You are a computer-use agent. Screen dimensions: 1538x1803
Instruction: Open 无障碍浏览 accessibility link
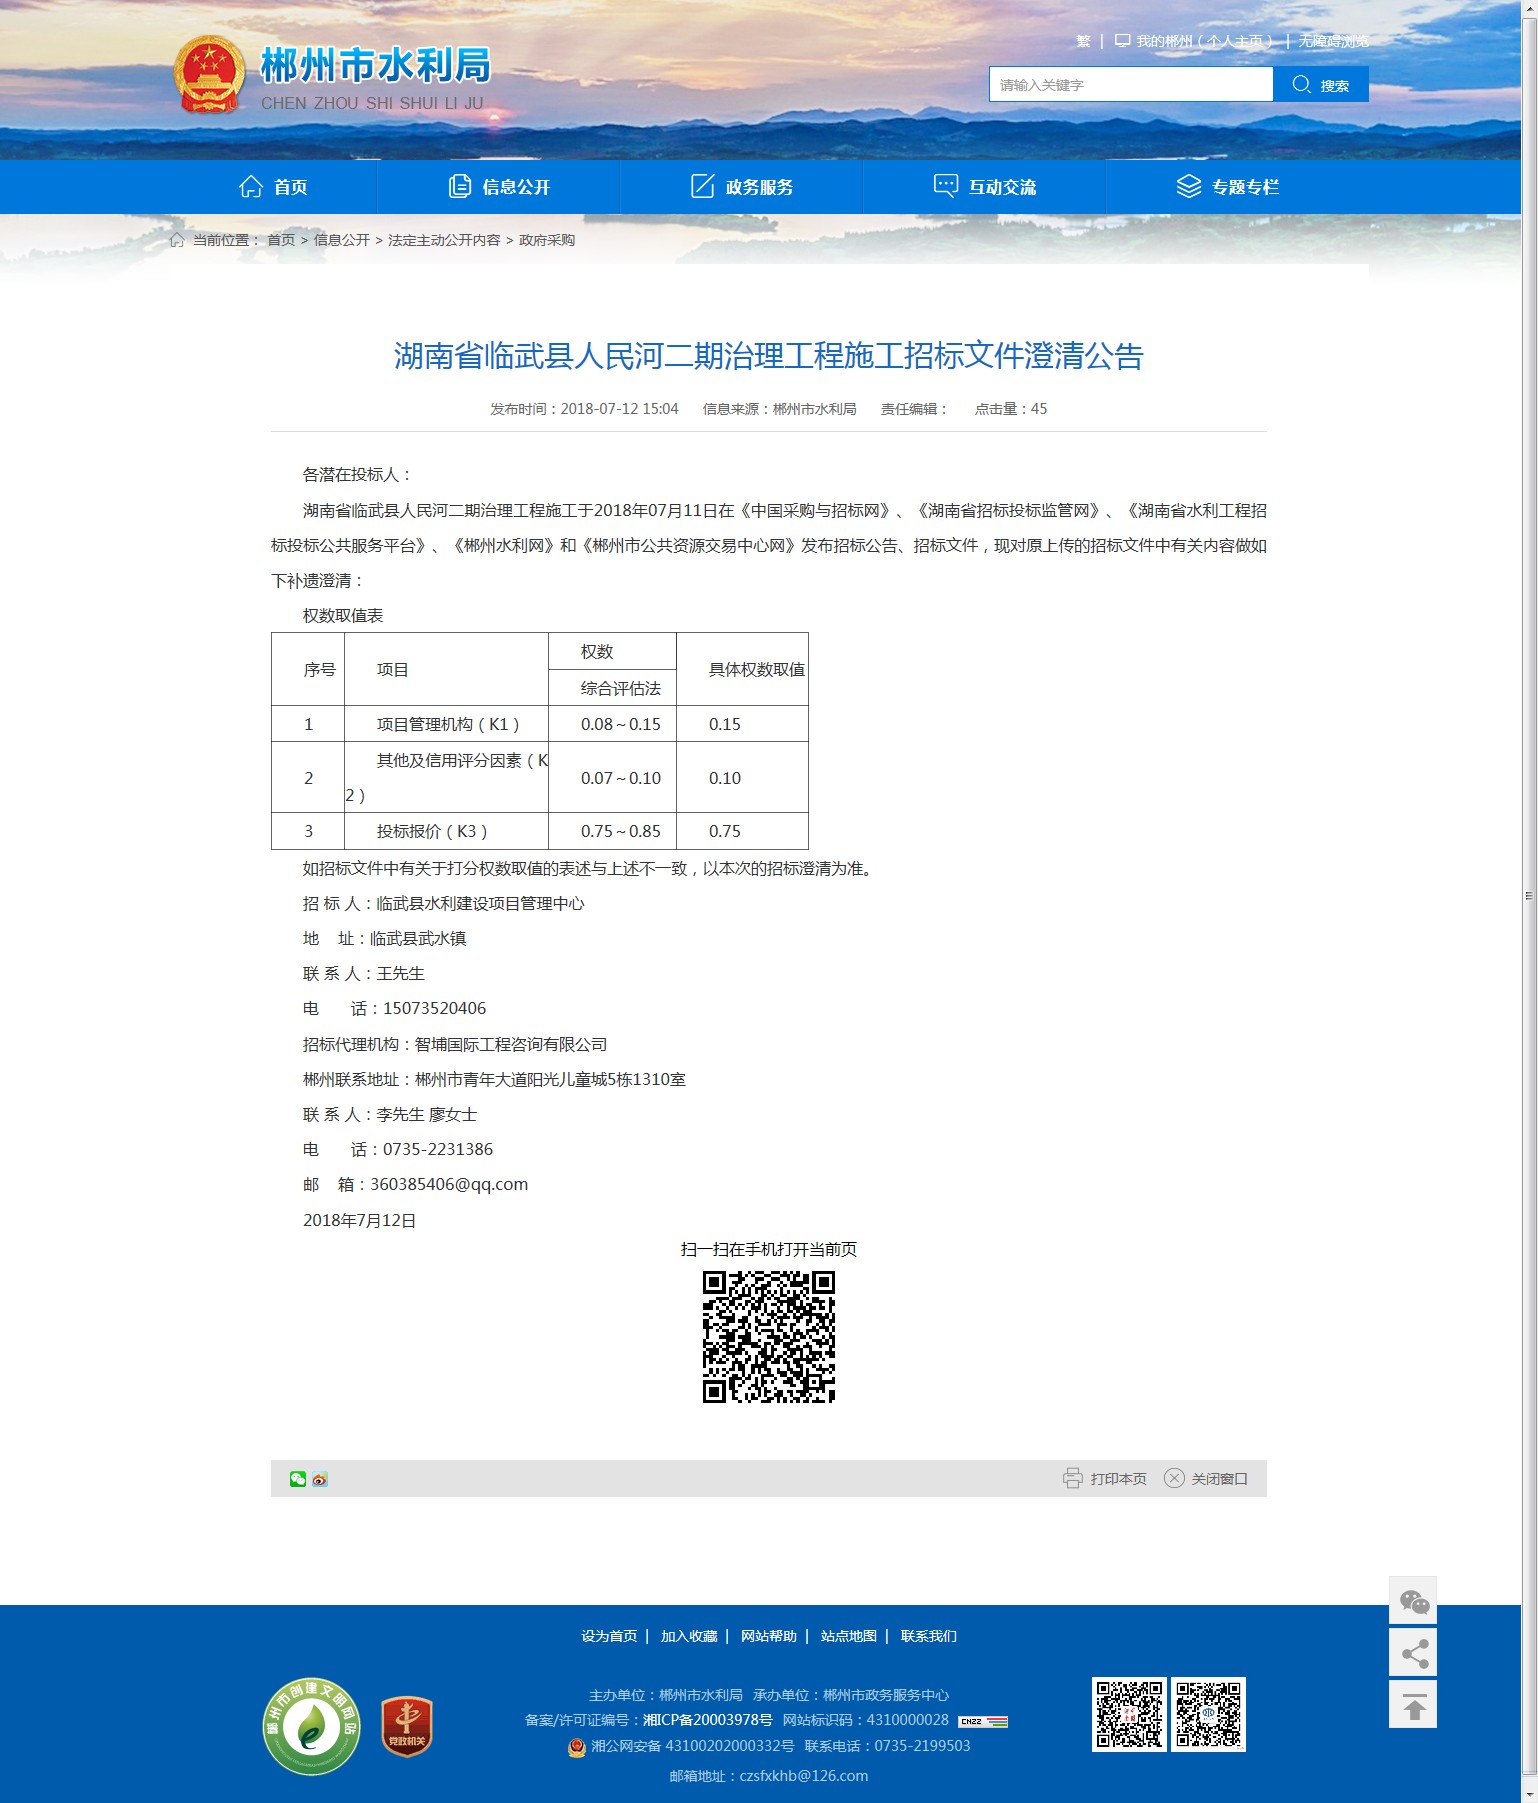[x=1334, y=41]
